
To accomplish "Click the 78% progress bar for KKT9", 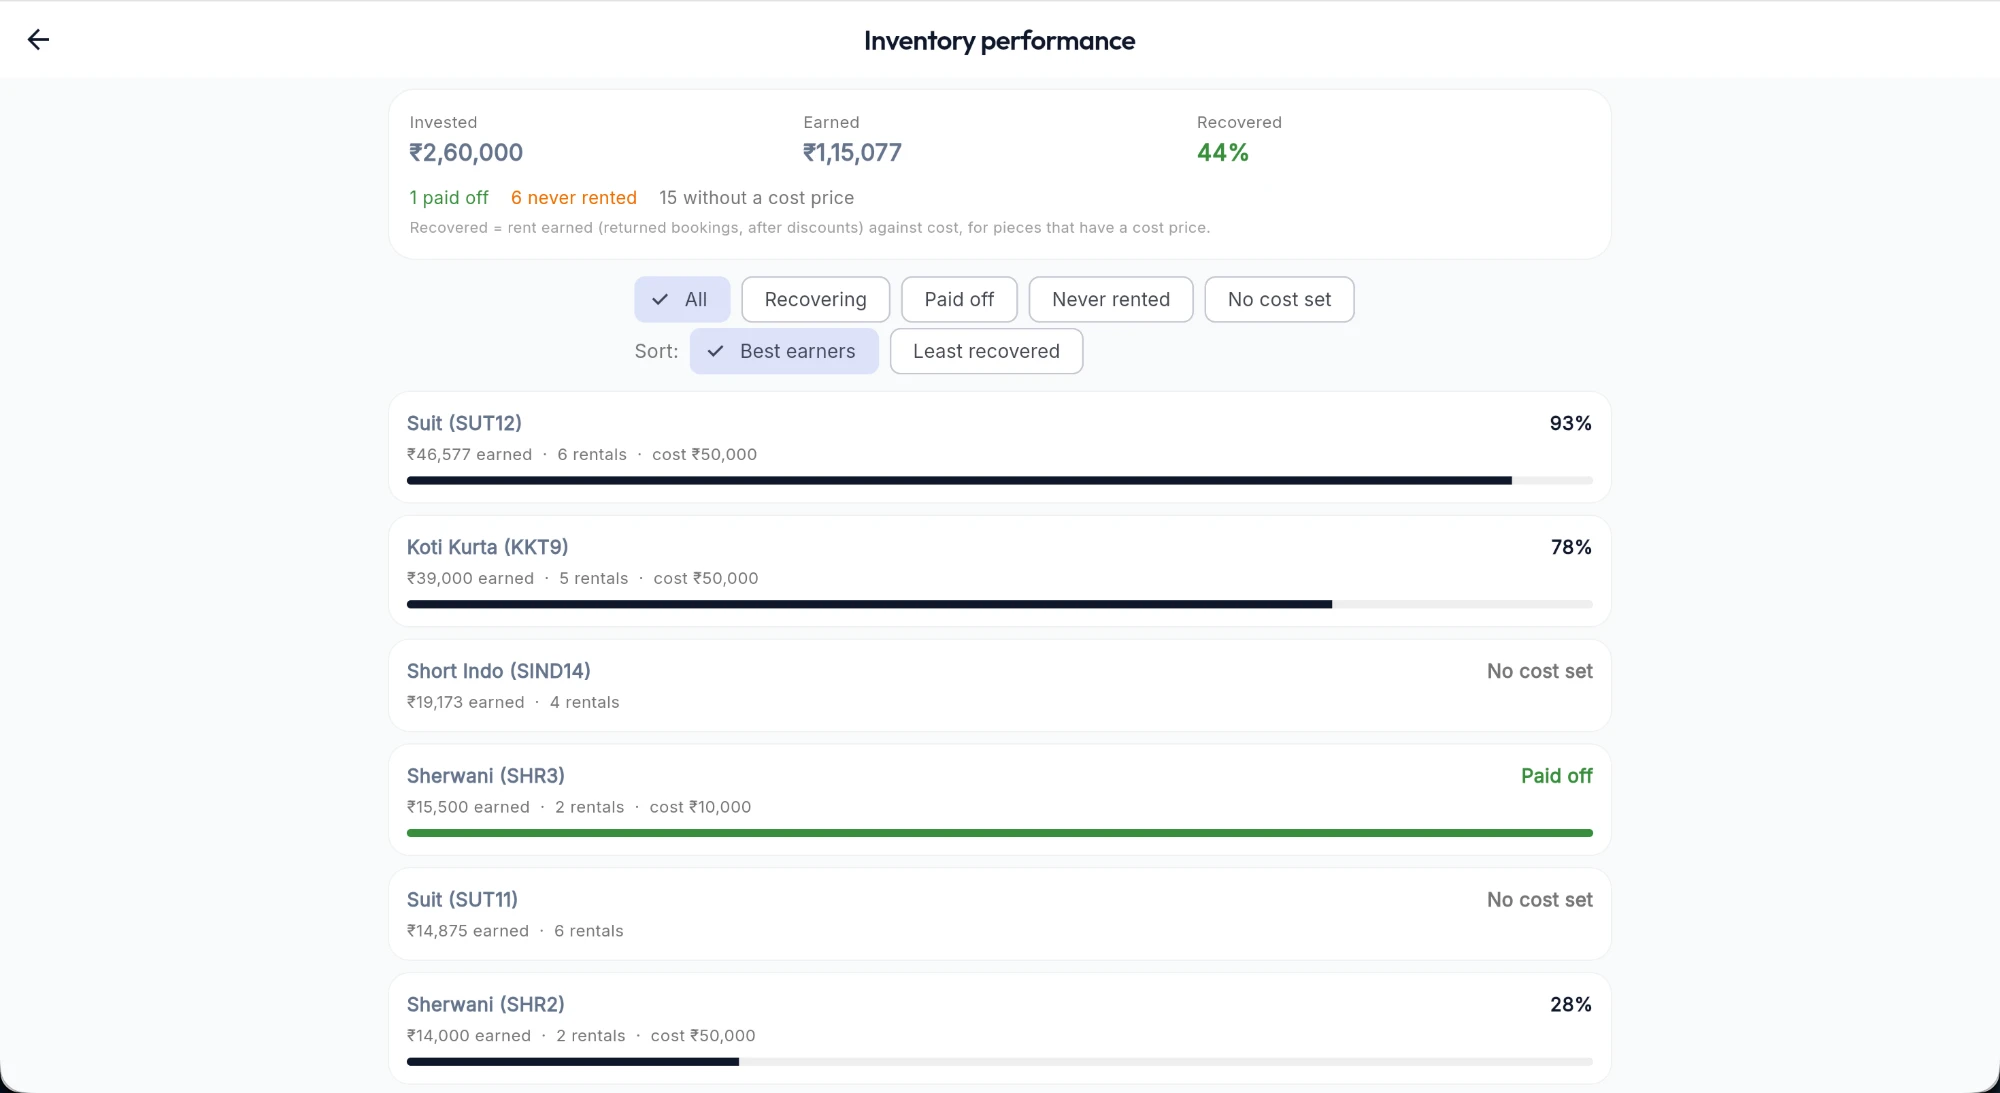I will 999,604.
